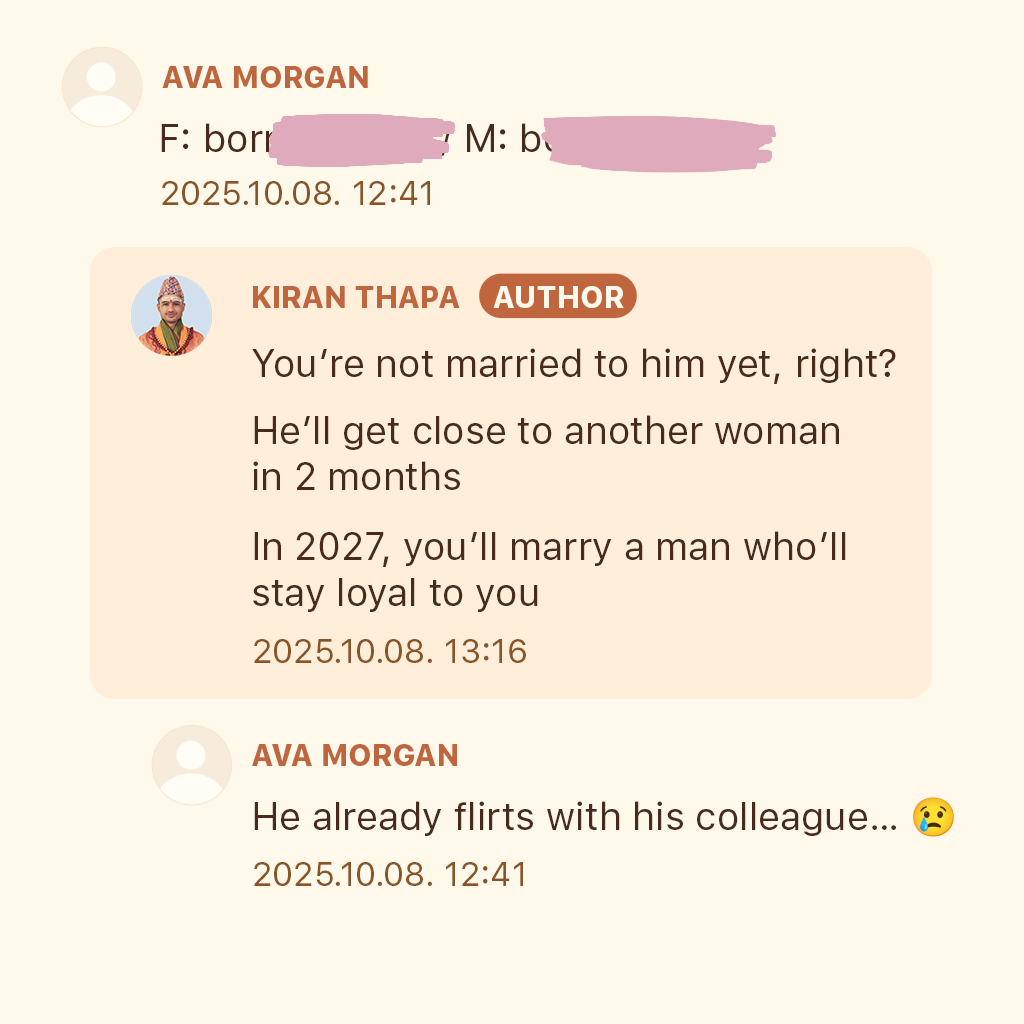
Task: Open AVA MORGAN name on reply comment
Action: (355, 755)
